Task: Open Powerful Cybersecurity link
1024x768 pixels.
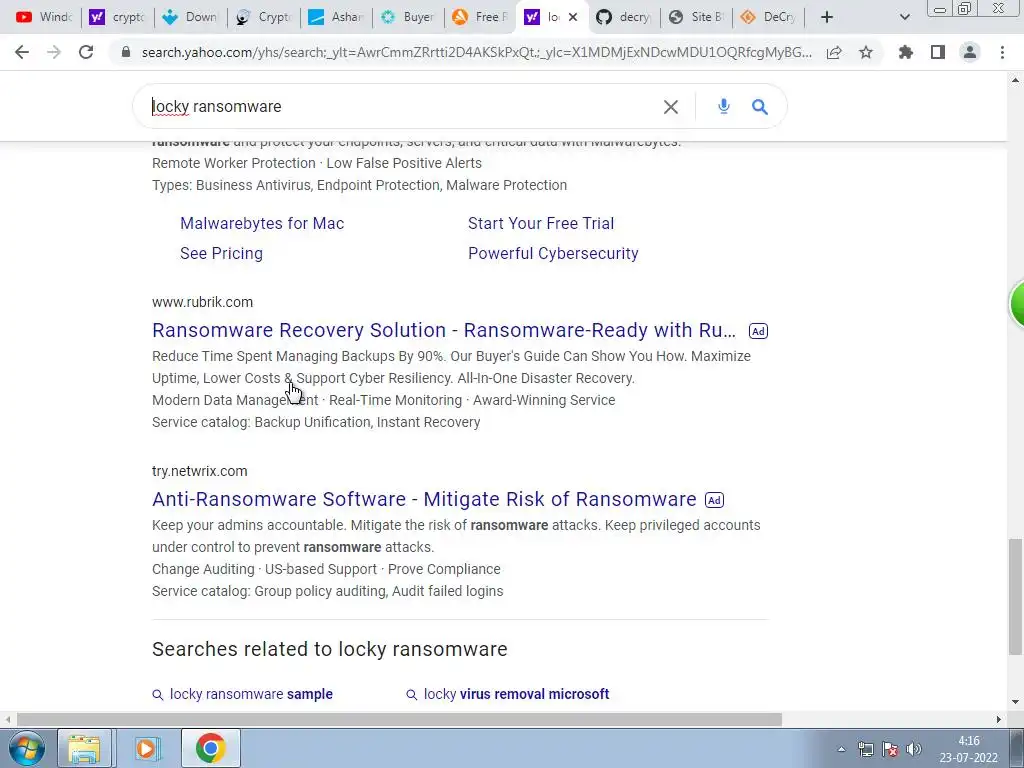Action: coord(553,253)
